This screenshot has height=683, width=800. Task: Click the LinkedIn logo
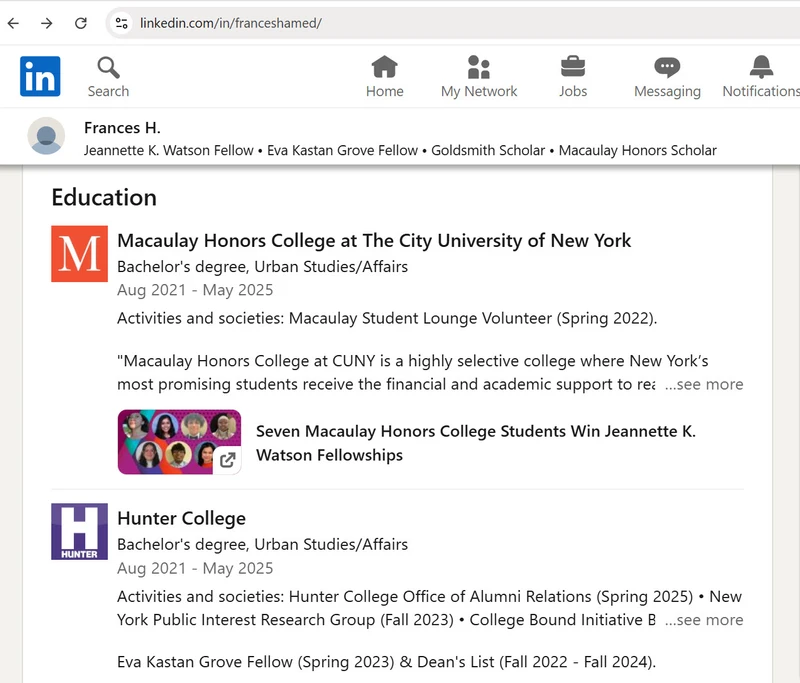point(40,75)
